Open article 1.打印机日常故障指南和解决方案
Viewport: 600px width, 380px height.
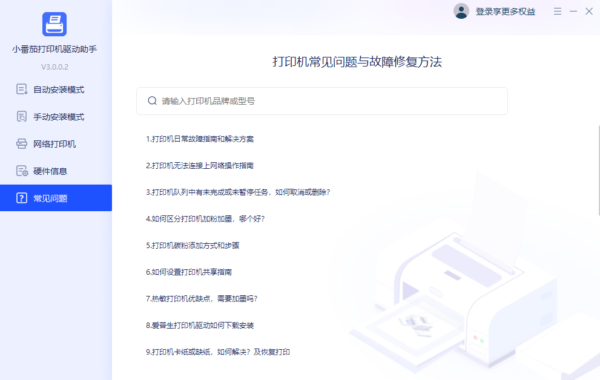(x=200, y=139)
